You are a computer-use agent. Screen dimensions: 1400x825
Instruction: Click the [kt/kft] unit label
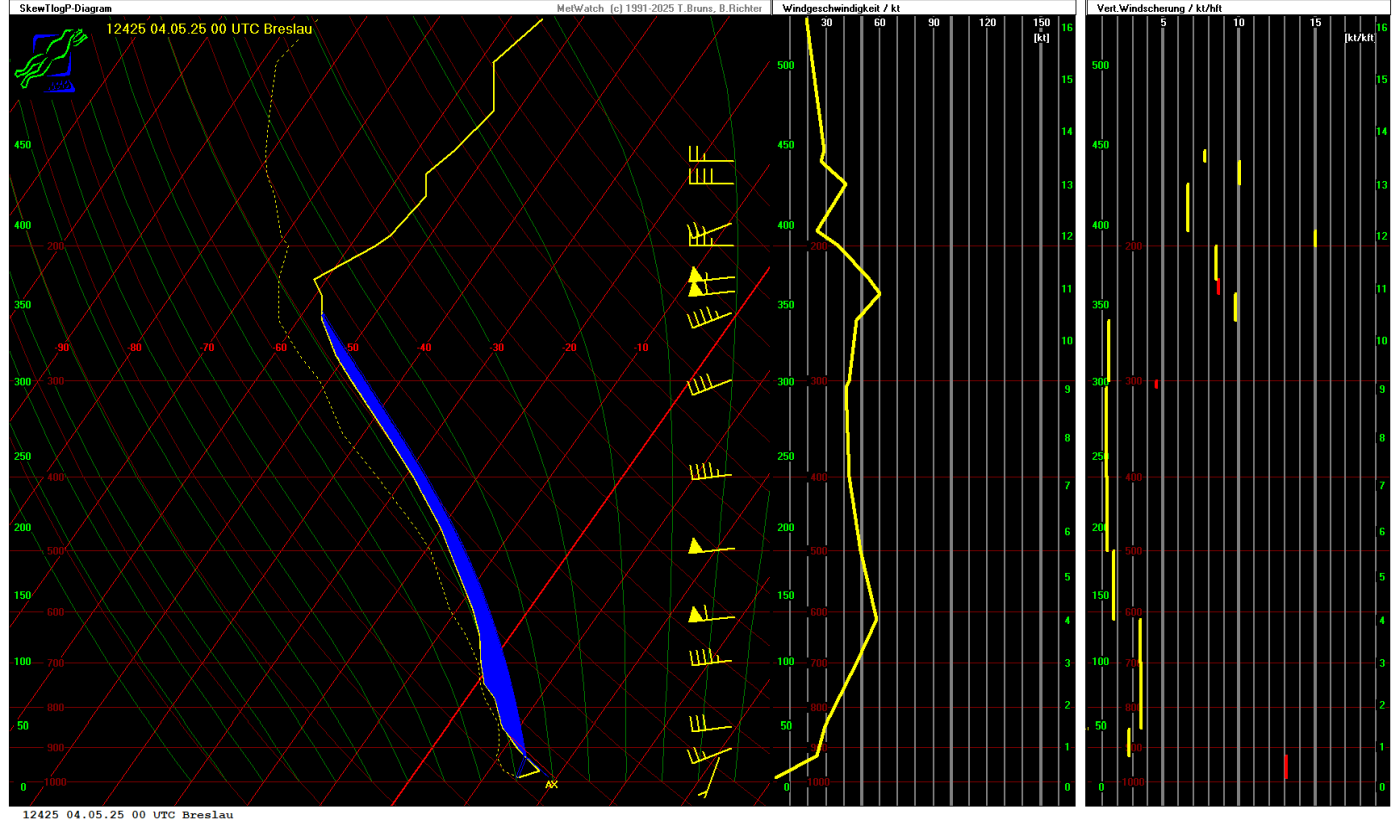(1360, 38)
